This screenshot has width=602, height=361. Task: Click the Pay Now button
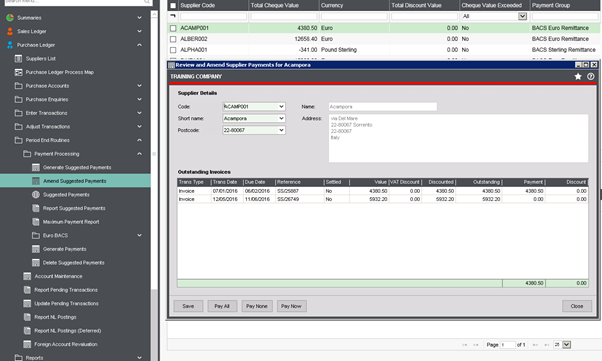[291, 306]
